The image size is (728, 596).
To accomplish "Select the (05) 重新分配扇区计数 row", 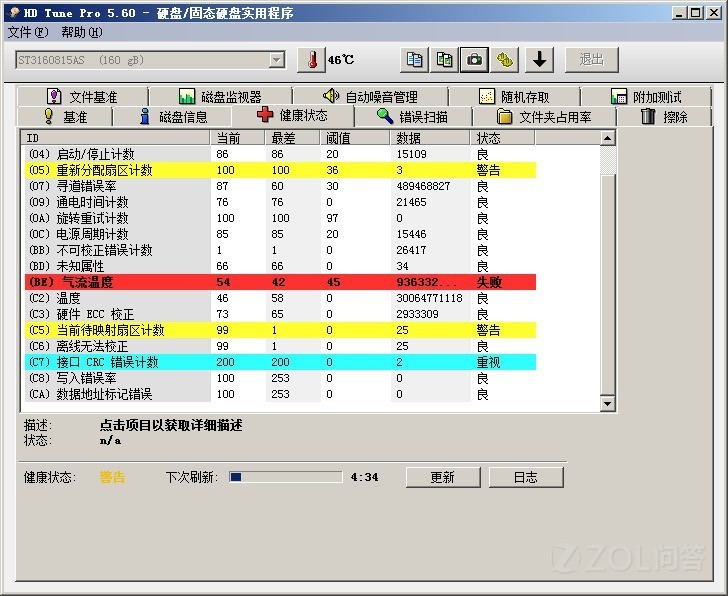I will (x=280, y=170).
